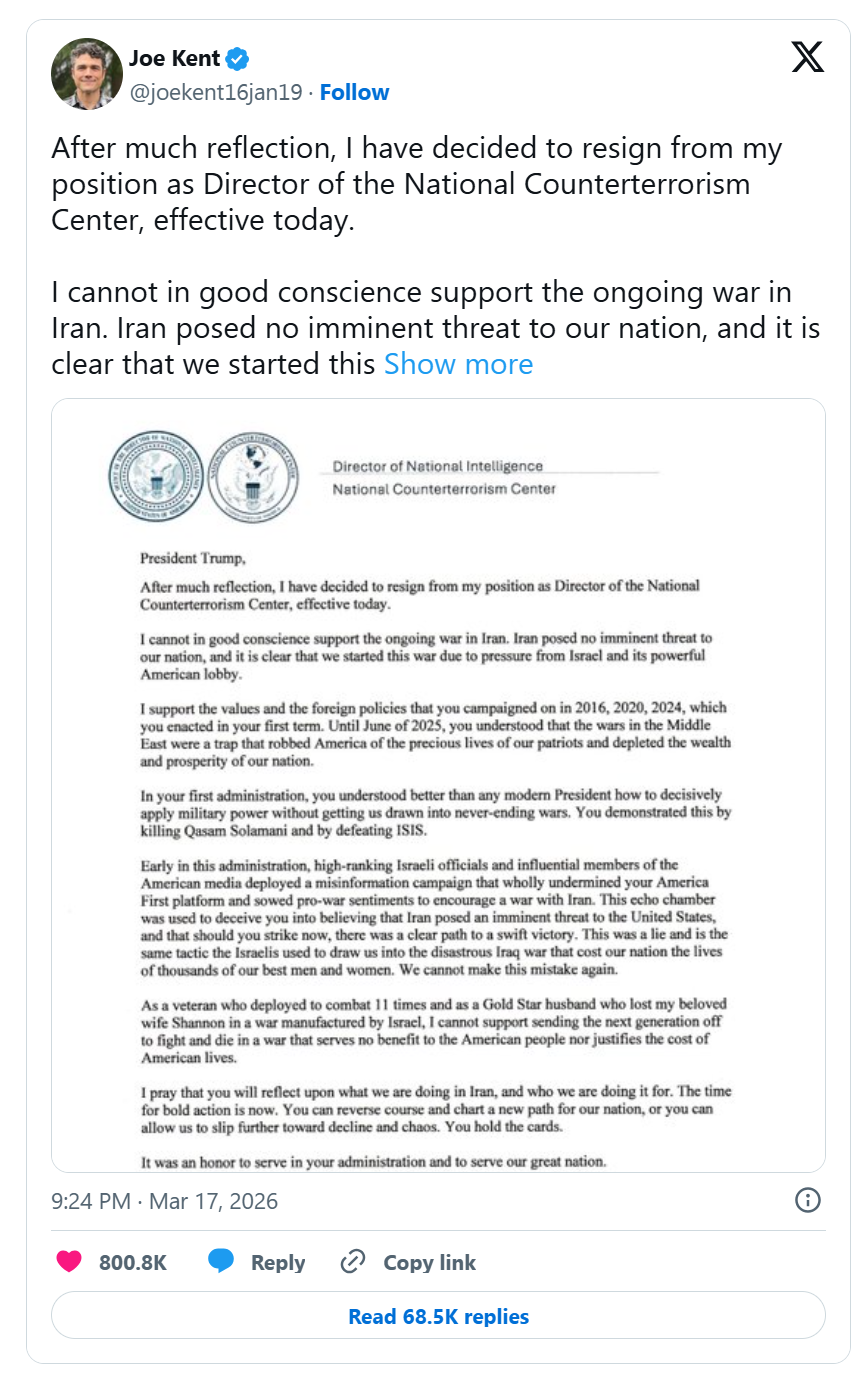Click the National Counterterrorism Center seal
Screen dimensions: 866x1389
pyautogui.click(x=255, y=476)
